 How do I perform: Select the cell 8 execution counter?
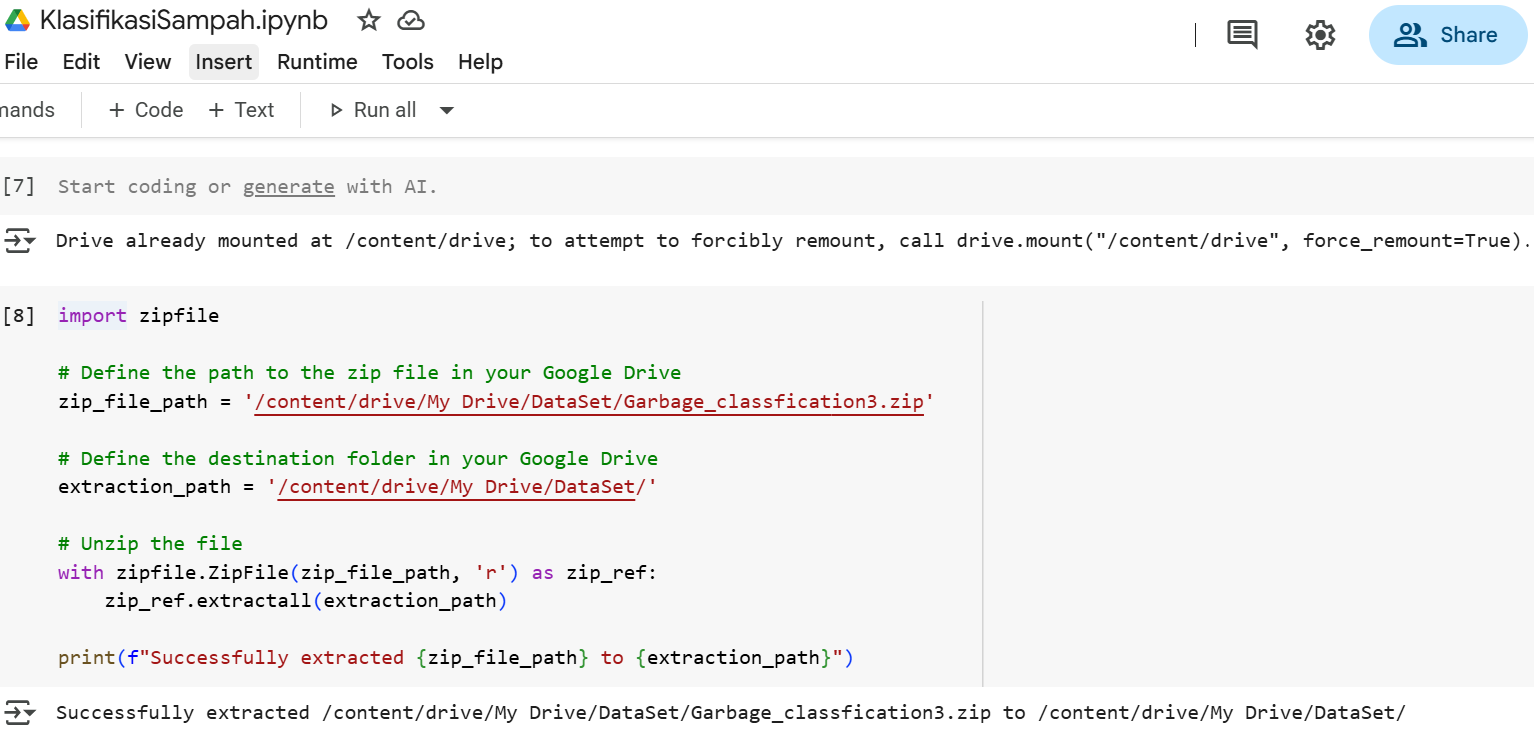pos(19,316)
